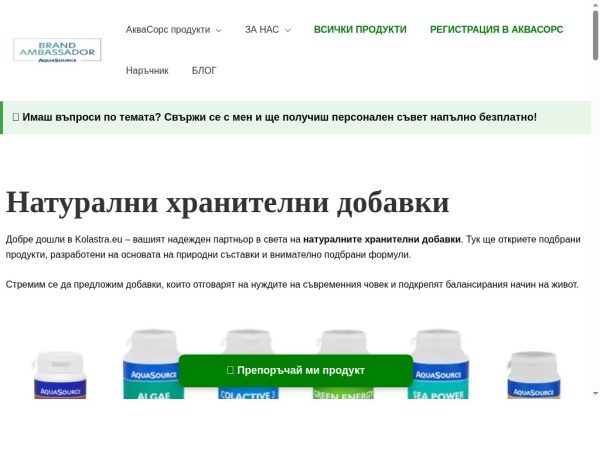Open the Sea Power product bottle
The height and width of the screenshot is (450, 600).
[x=438, y=364]
